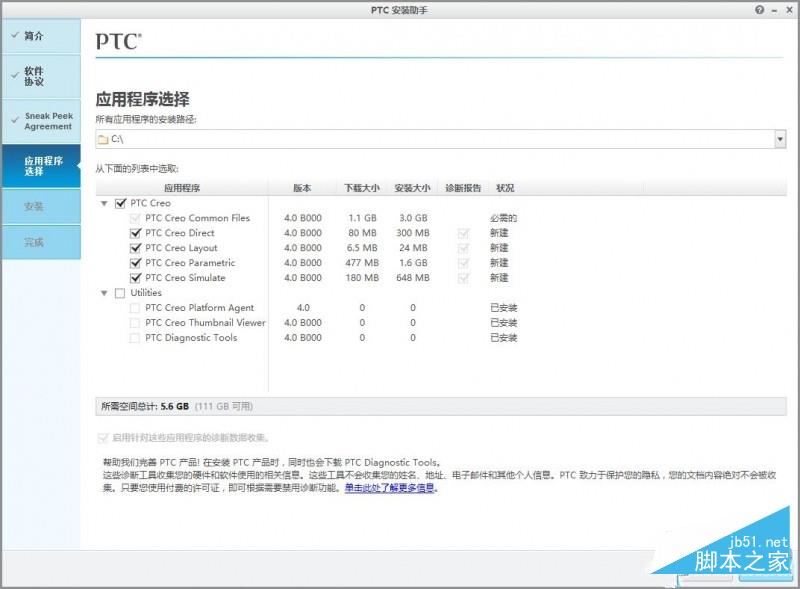Image resolution: width=800 pixels, height=589 pixels.
Task: Uncheck PTC Creo Simulate checkbox
Action: tap(135, 278)
